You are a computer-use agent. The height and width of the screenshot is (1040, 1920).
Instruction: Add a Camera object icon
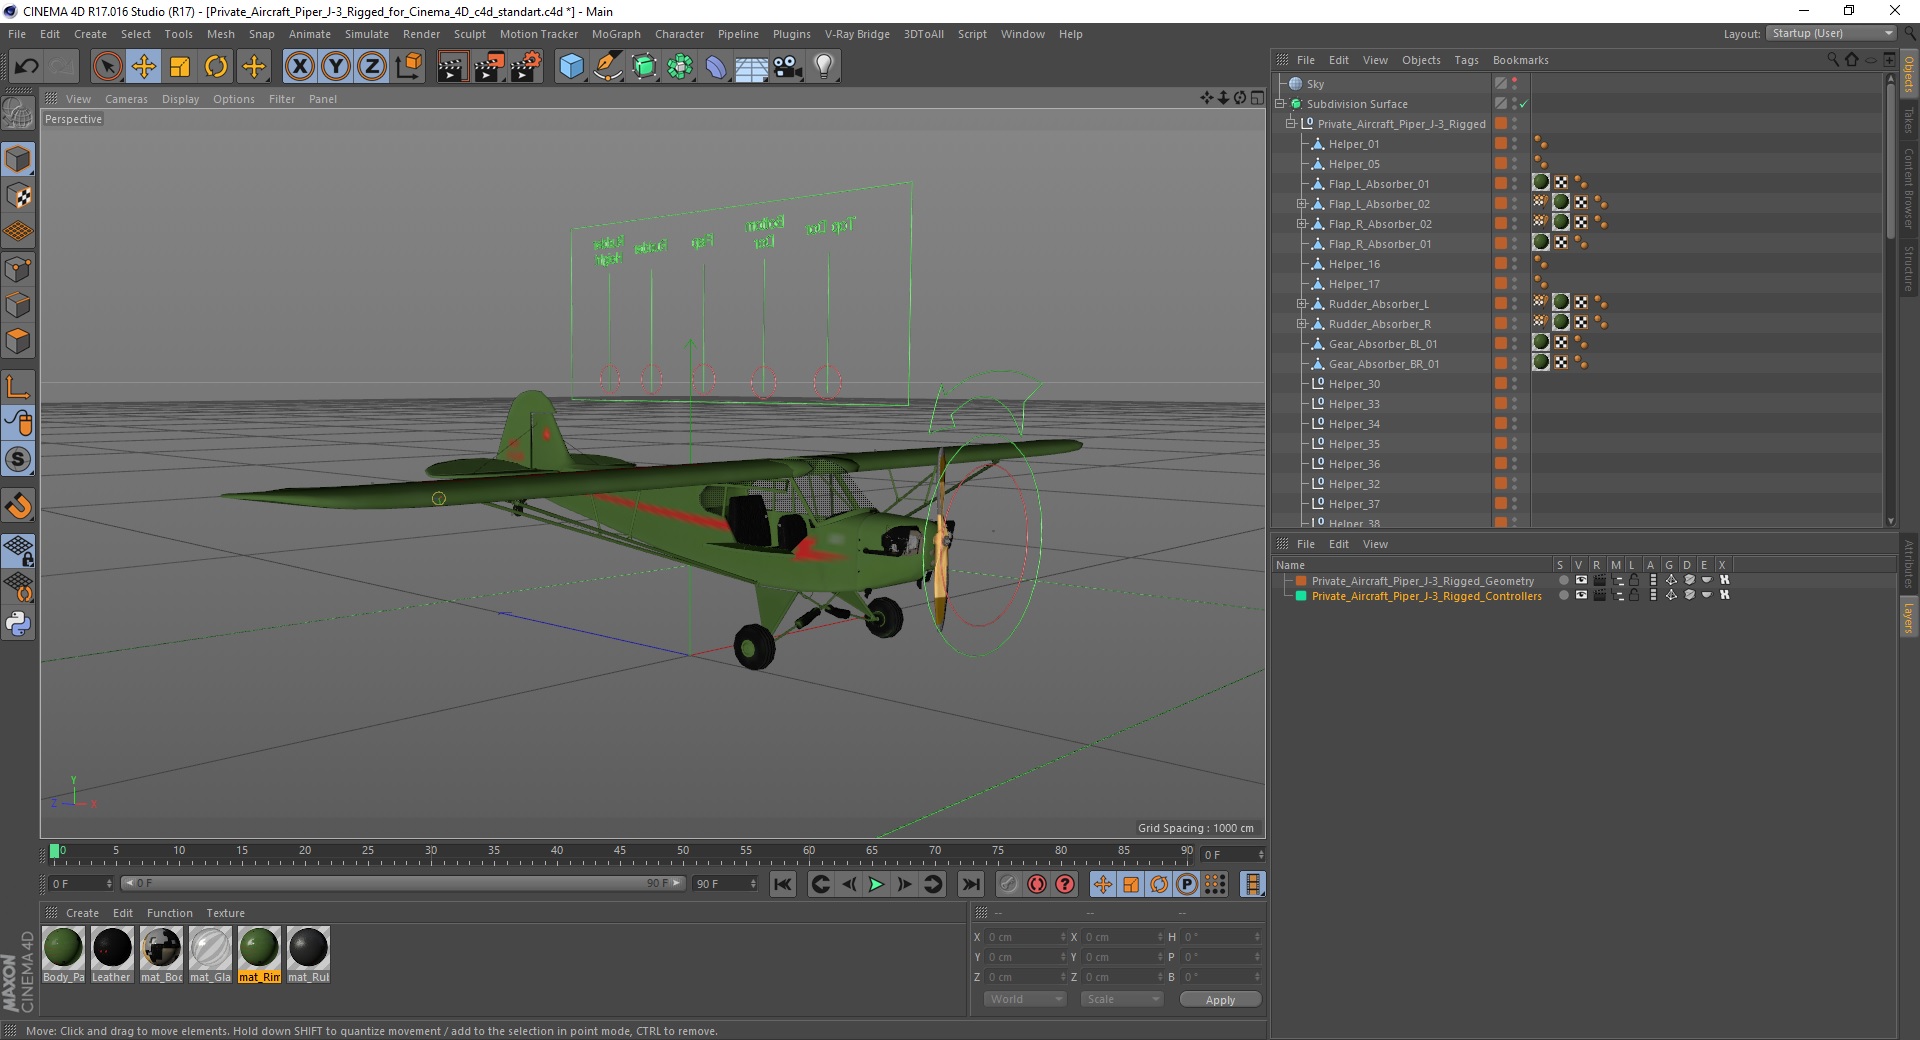788,66
